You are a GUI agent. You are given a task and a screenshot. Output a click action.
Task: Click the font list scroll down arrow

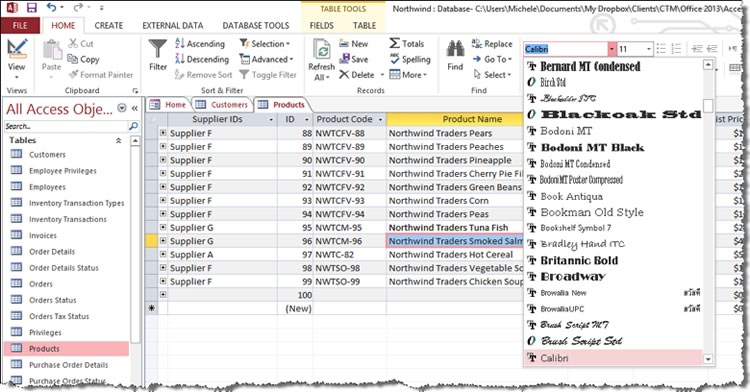click(x=708, y=359)
